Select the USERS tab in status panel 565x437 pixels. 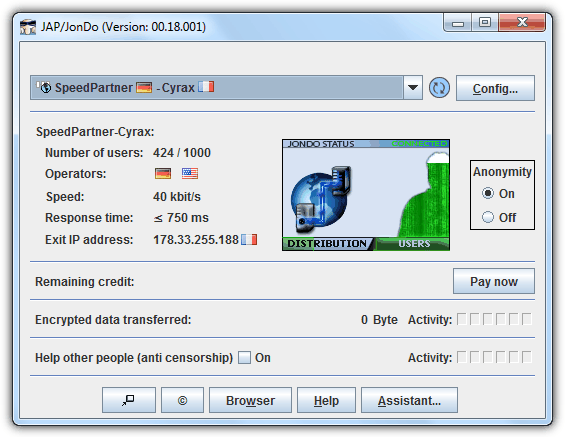[x=414, y=244]
